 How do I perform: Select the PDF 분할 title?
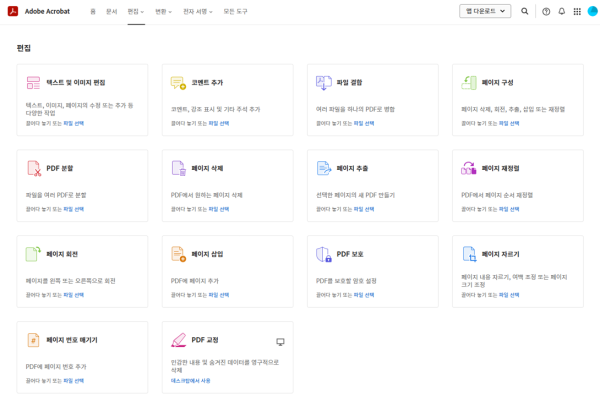[x=60, y=168]
